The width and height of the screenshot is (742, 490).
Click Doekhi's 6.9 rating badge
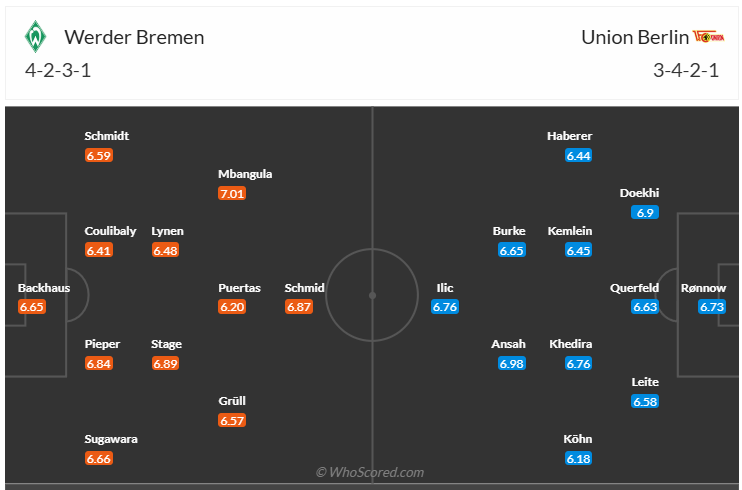[x=645, y=213]
